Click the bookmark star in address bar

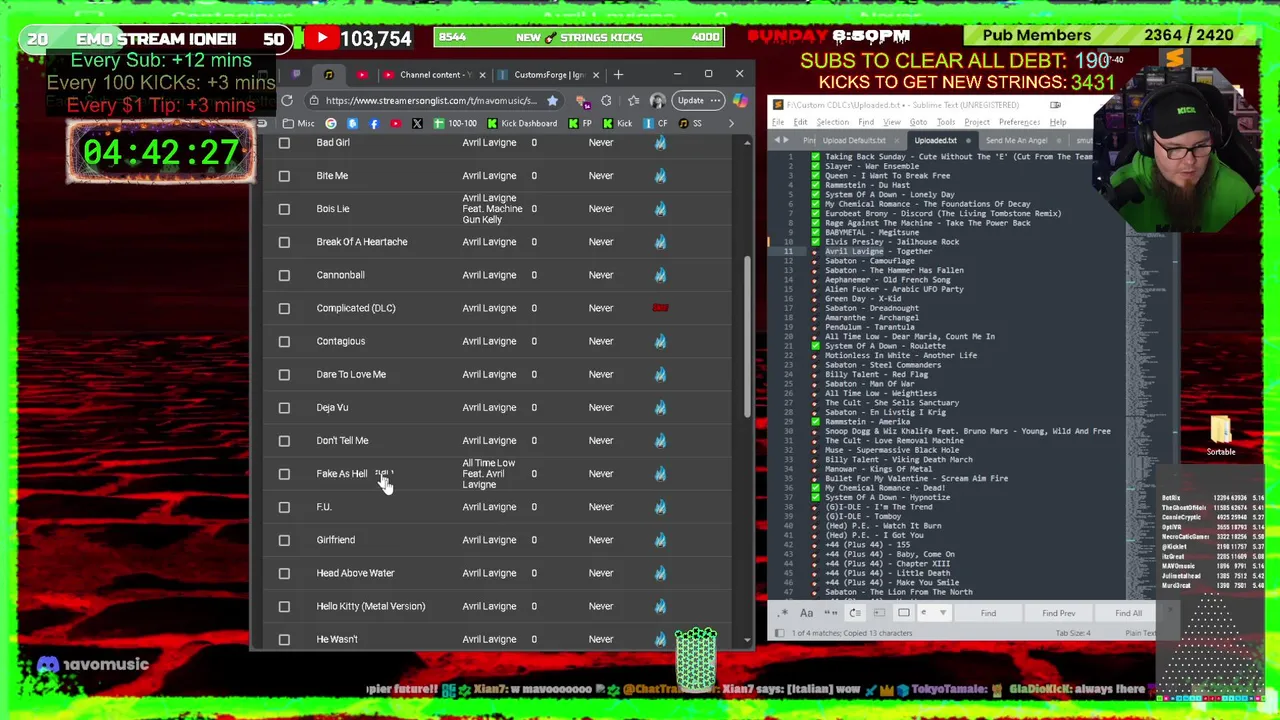pos(551,100)
